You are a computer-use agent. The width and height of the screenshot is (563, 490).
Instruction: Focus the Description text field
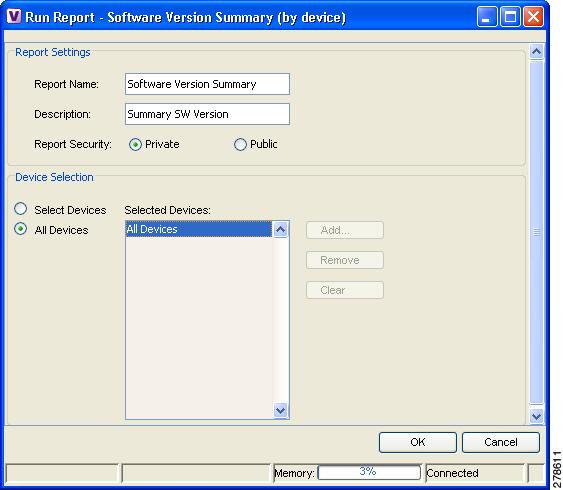[207, 114]
